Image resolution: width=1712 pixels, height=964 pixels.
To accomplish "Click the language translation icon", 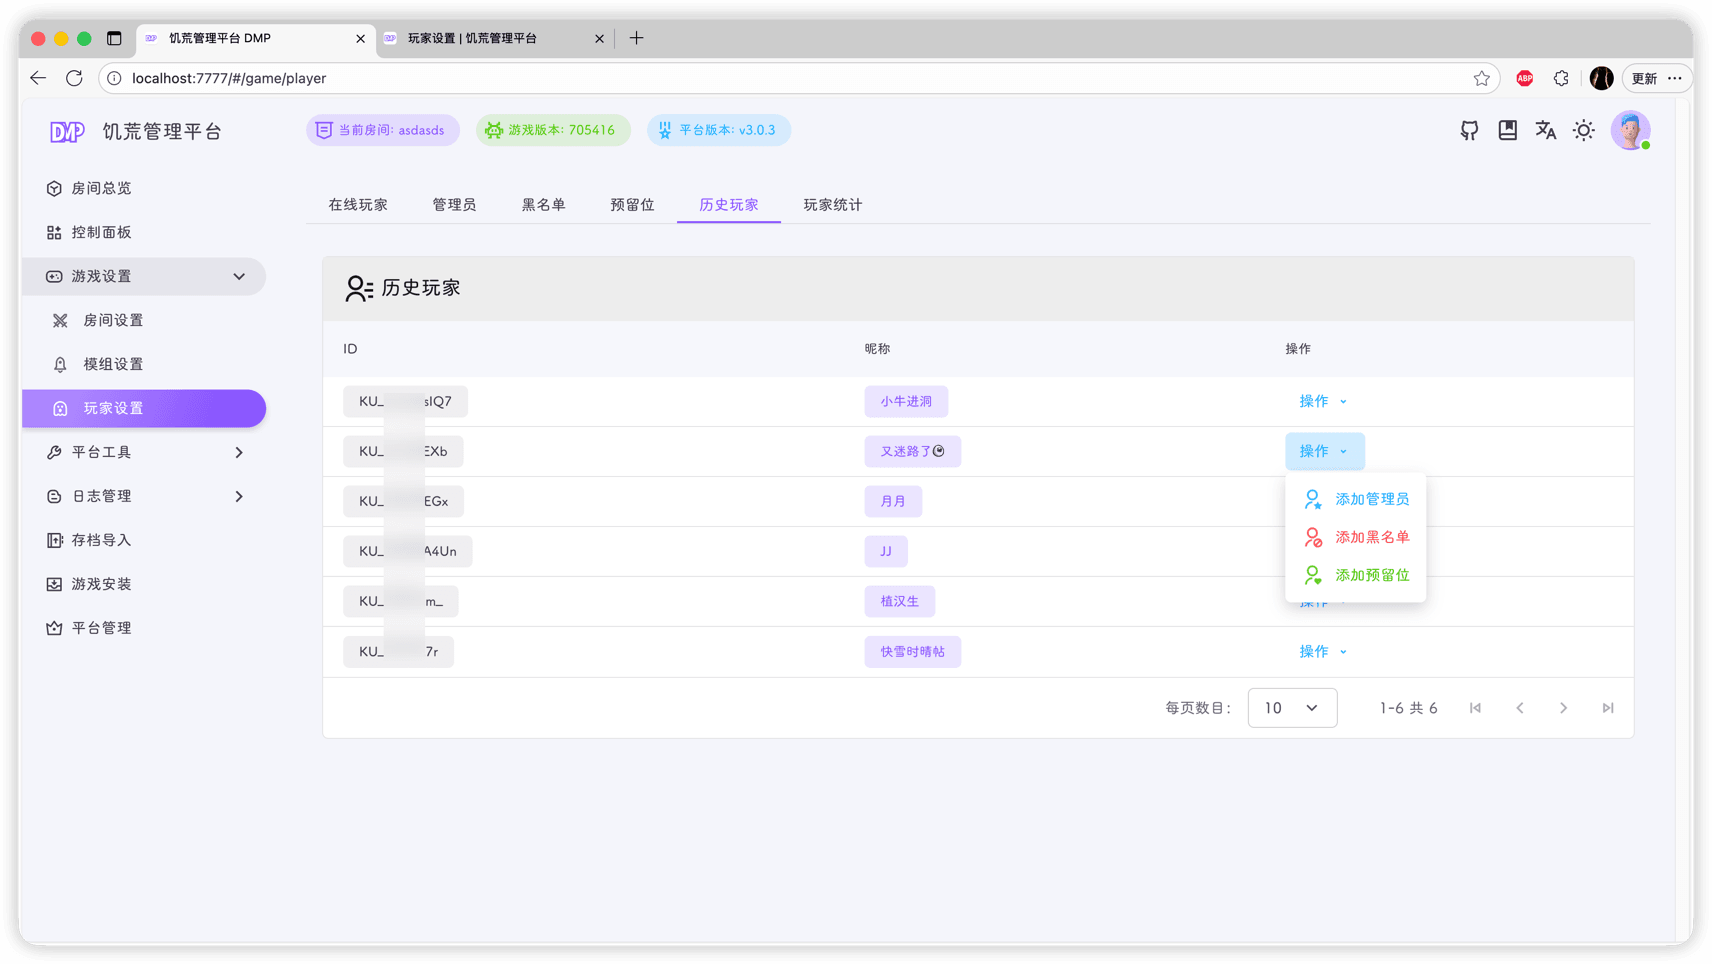I will pyautogui.click(x=1545, y=130).
